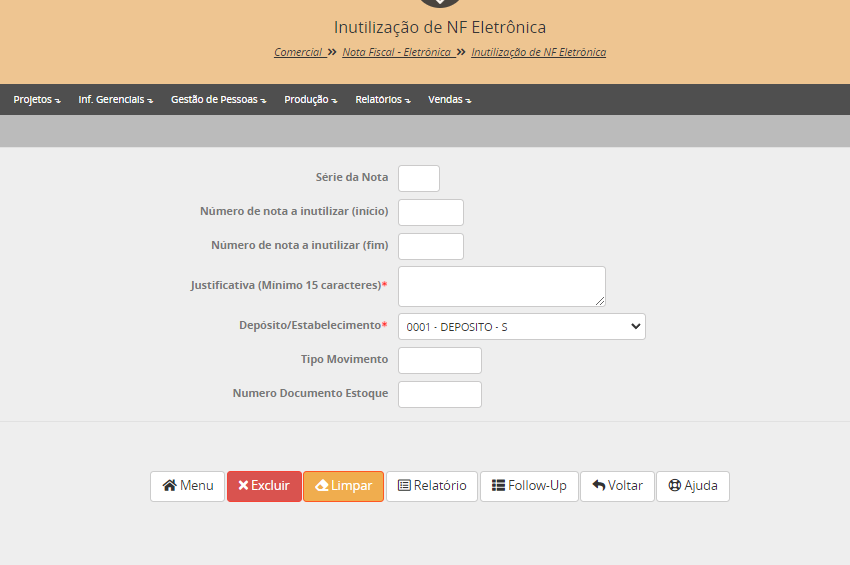
Task: Click the lifebuoy icon on Ajuda button
Action: pos(674,486)
